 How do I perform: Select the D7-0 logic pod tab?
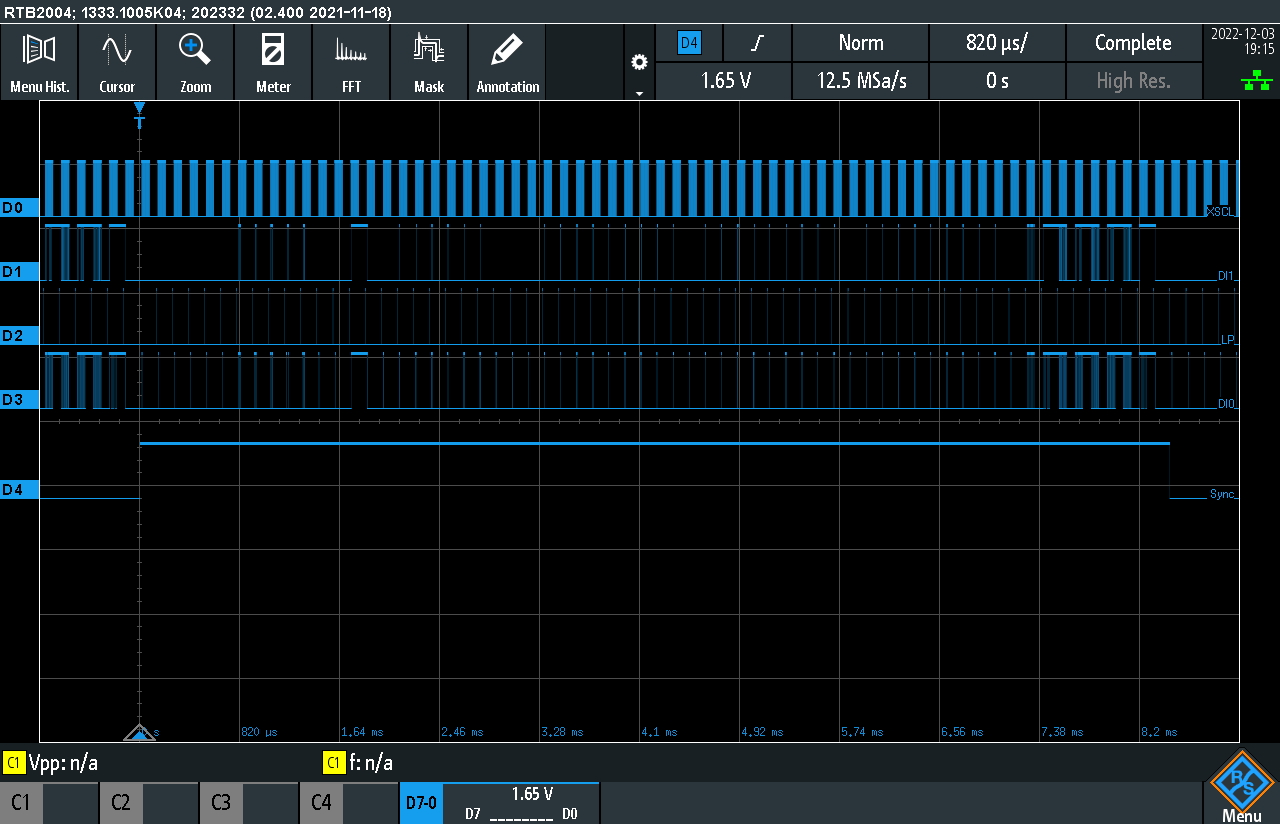pyautogui.click(x=421, y=803)
